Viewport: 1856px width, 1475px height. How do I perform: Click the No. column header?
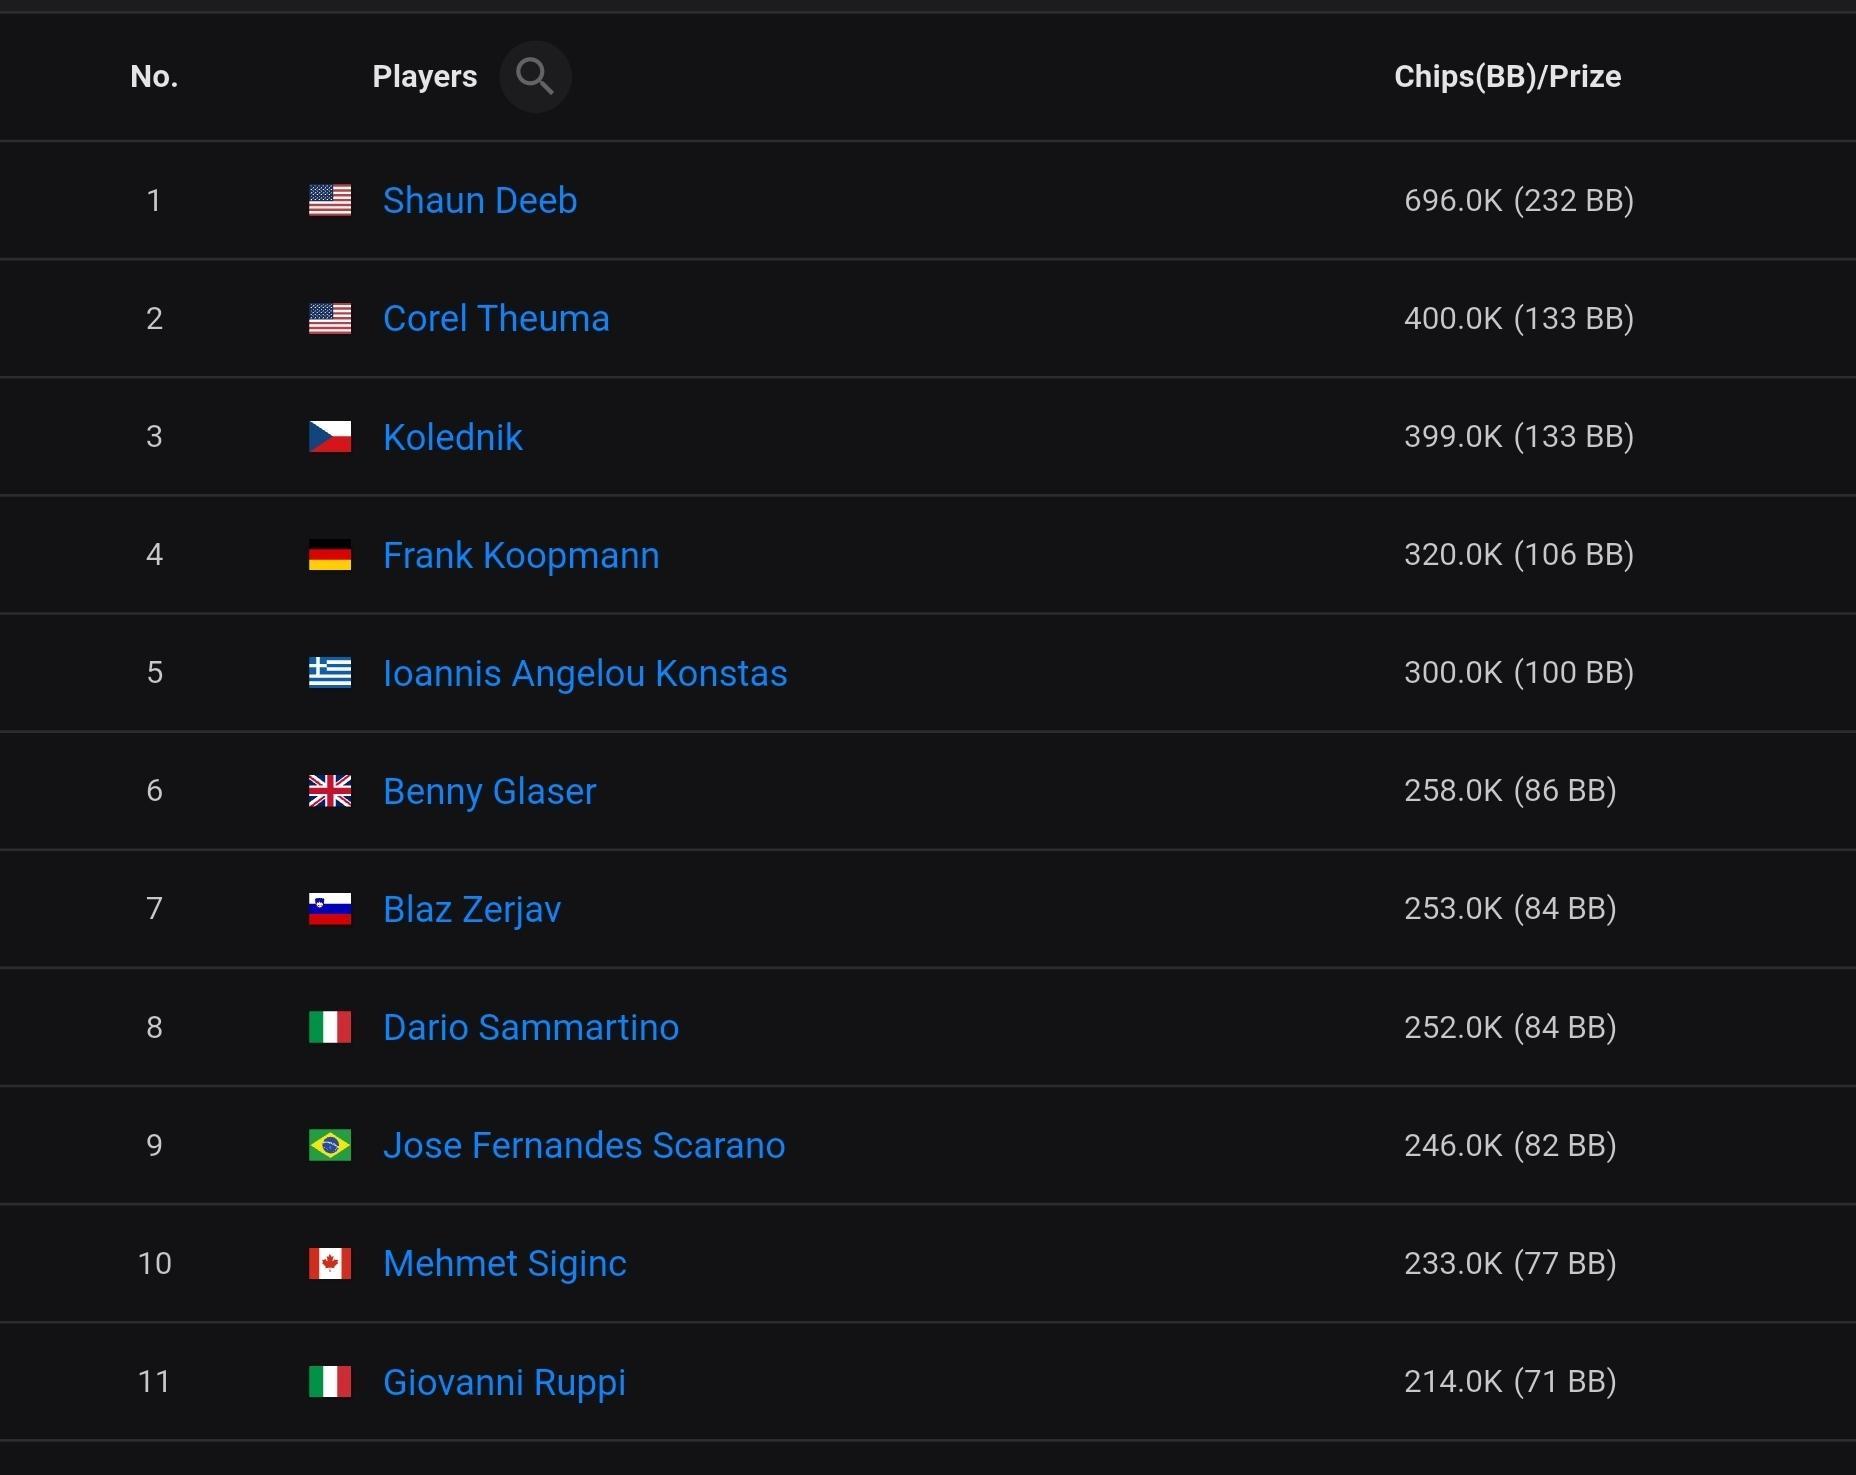[x=154, y=76]
